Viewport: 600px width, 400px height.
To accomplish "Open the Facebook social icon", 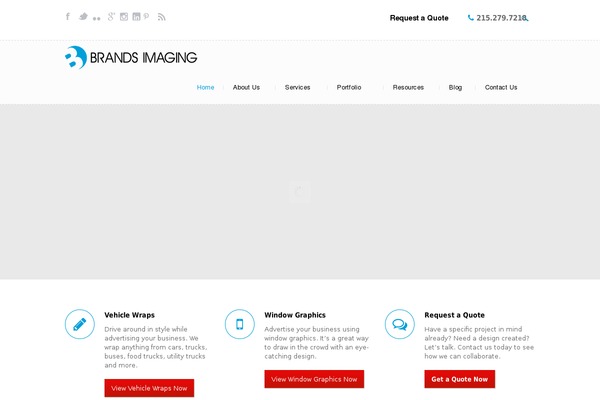I will 68,16.
